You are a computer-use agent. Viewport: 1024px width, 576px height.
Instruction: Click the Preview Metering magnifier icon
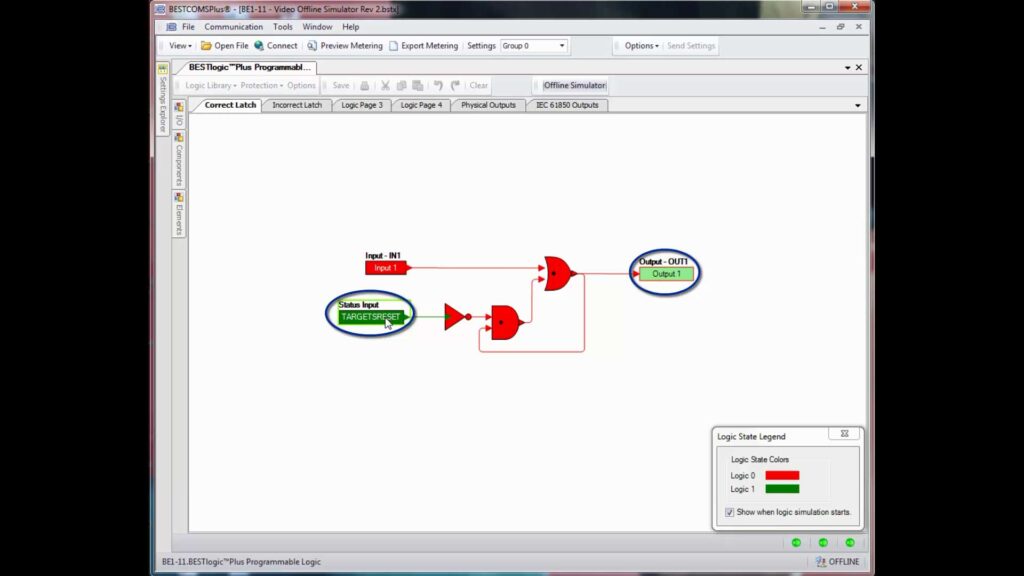click(312, 46)
